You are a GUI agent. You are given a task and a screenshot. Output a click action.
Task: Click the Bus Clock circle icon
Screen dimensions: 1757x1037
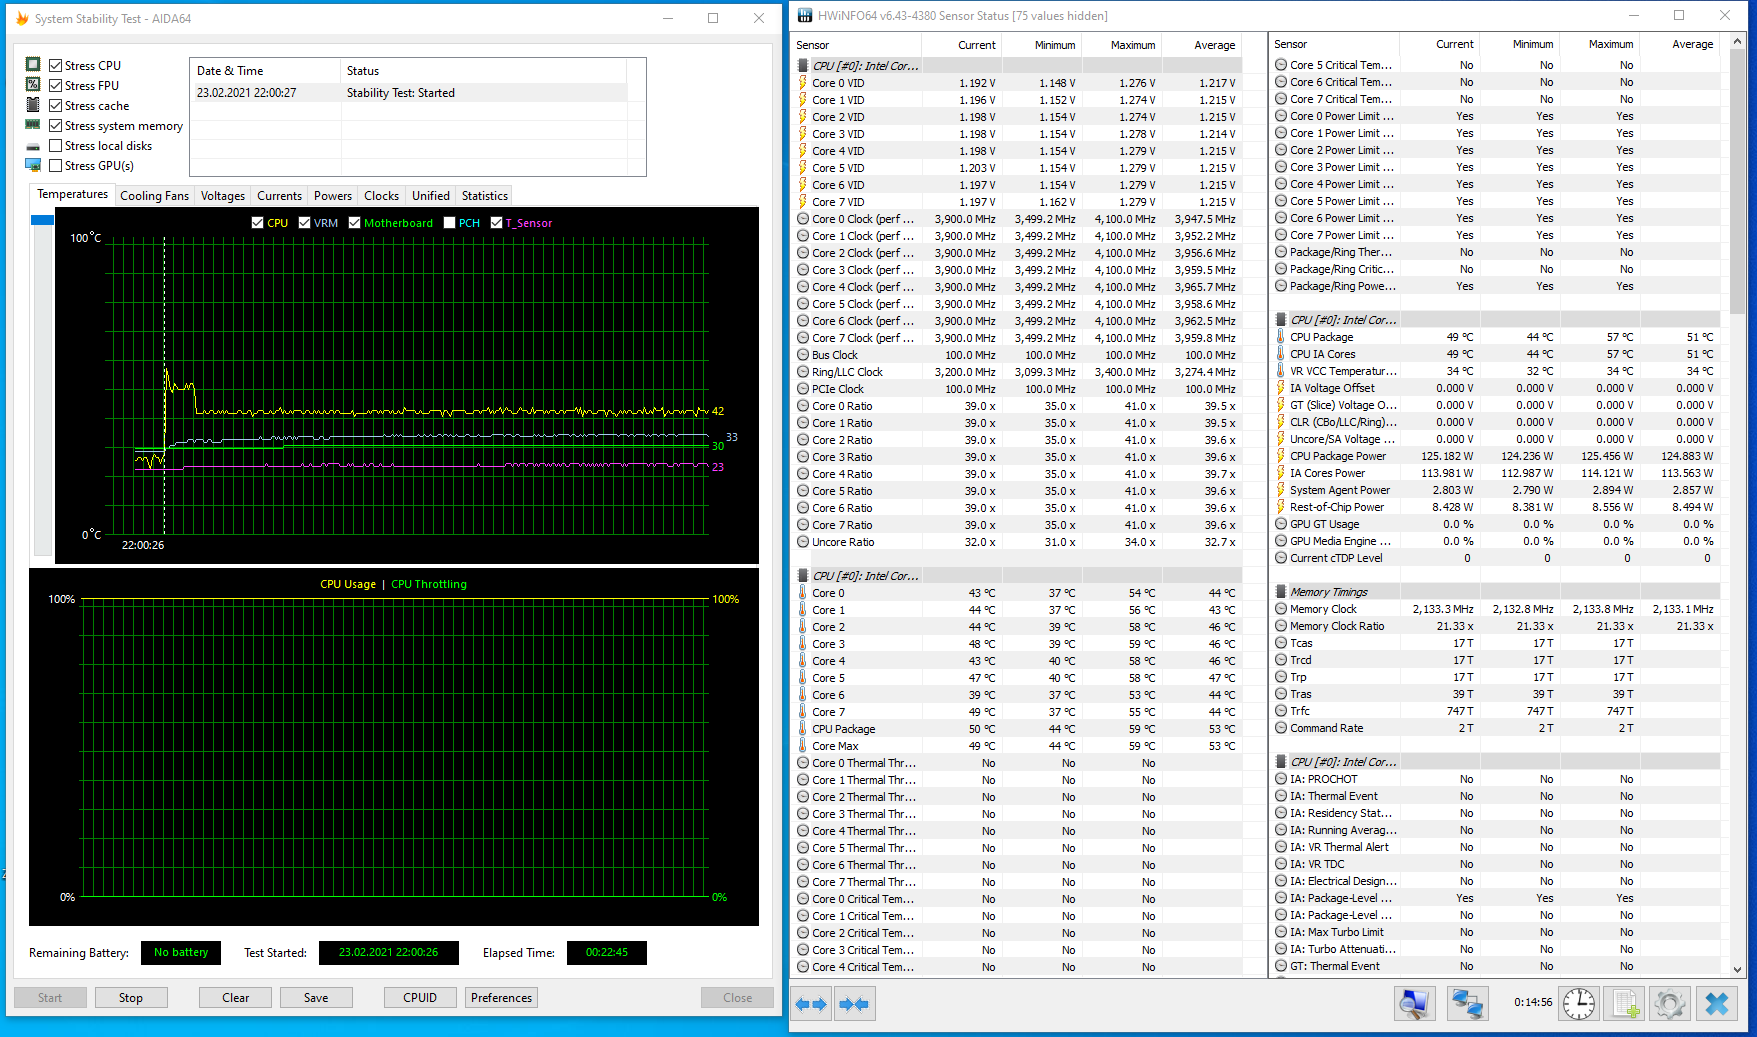coord(803,355)
